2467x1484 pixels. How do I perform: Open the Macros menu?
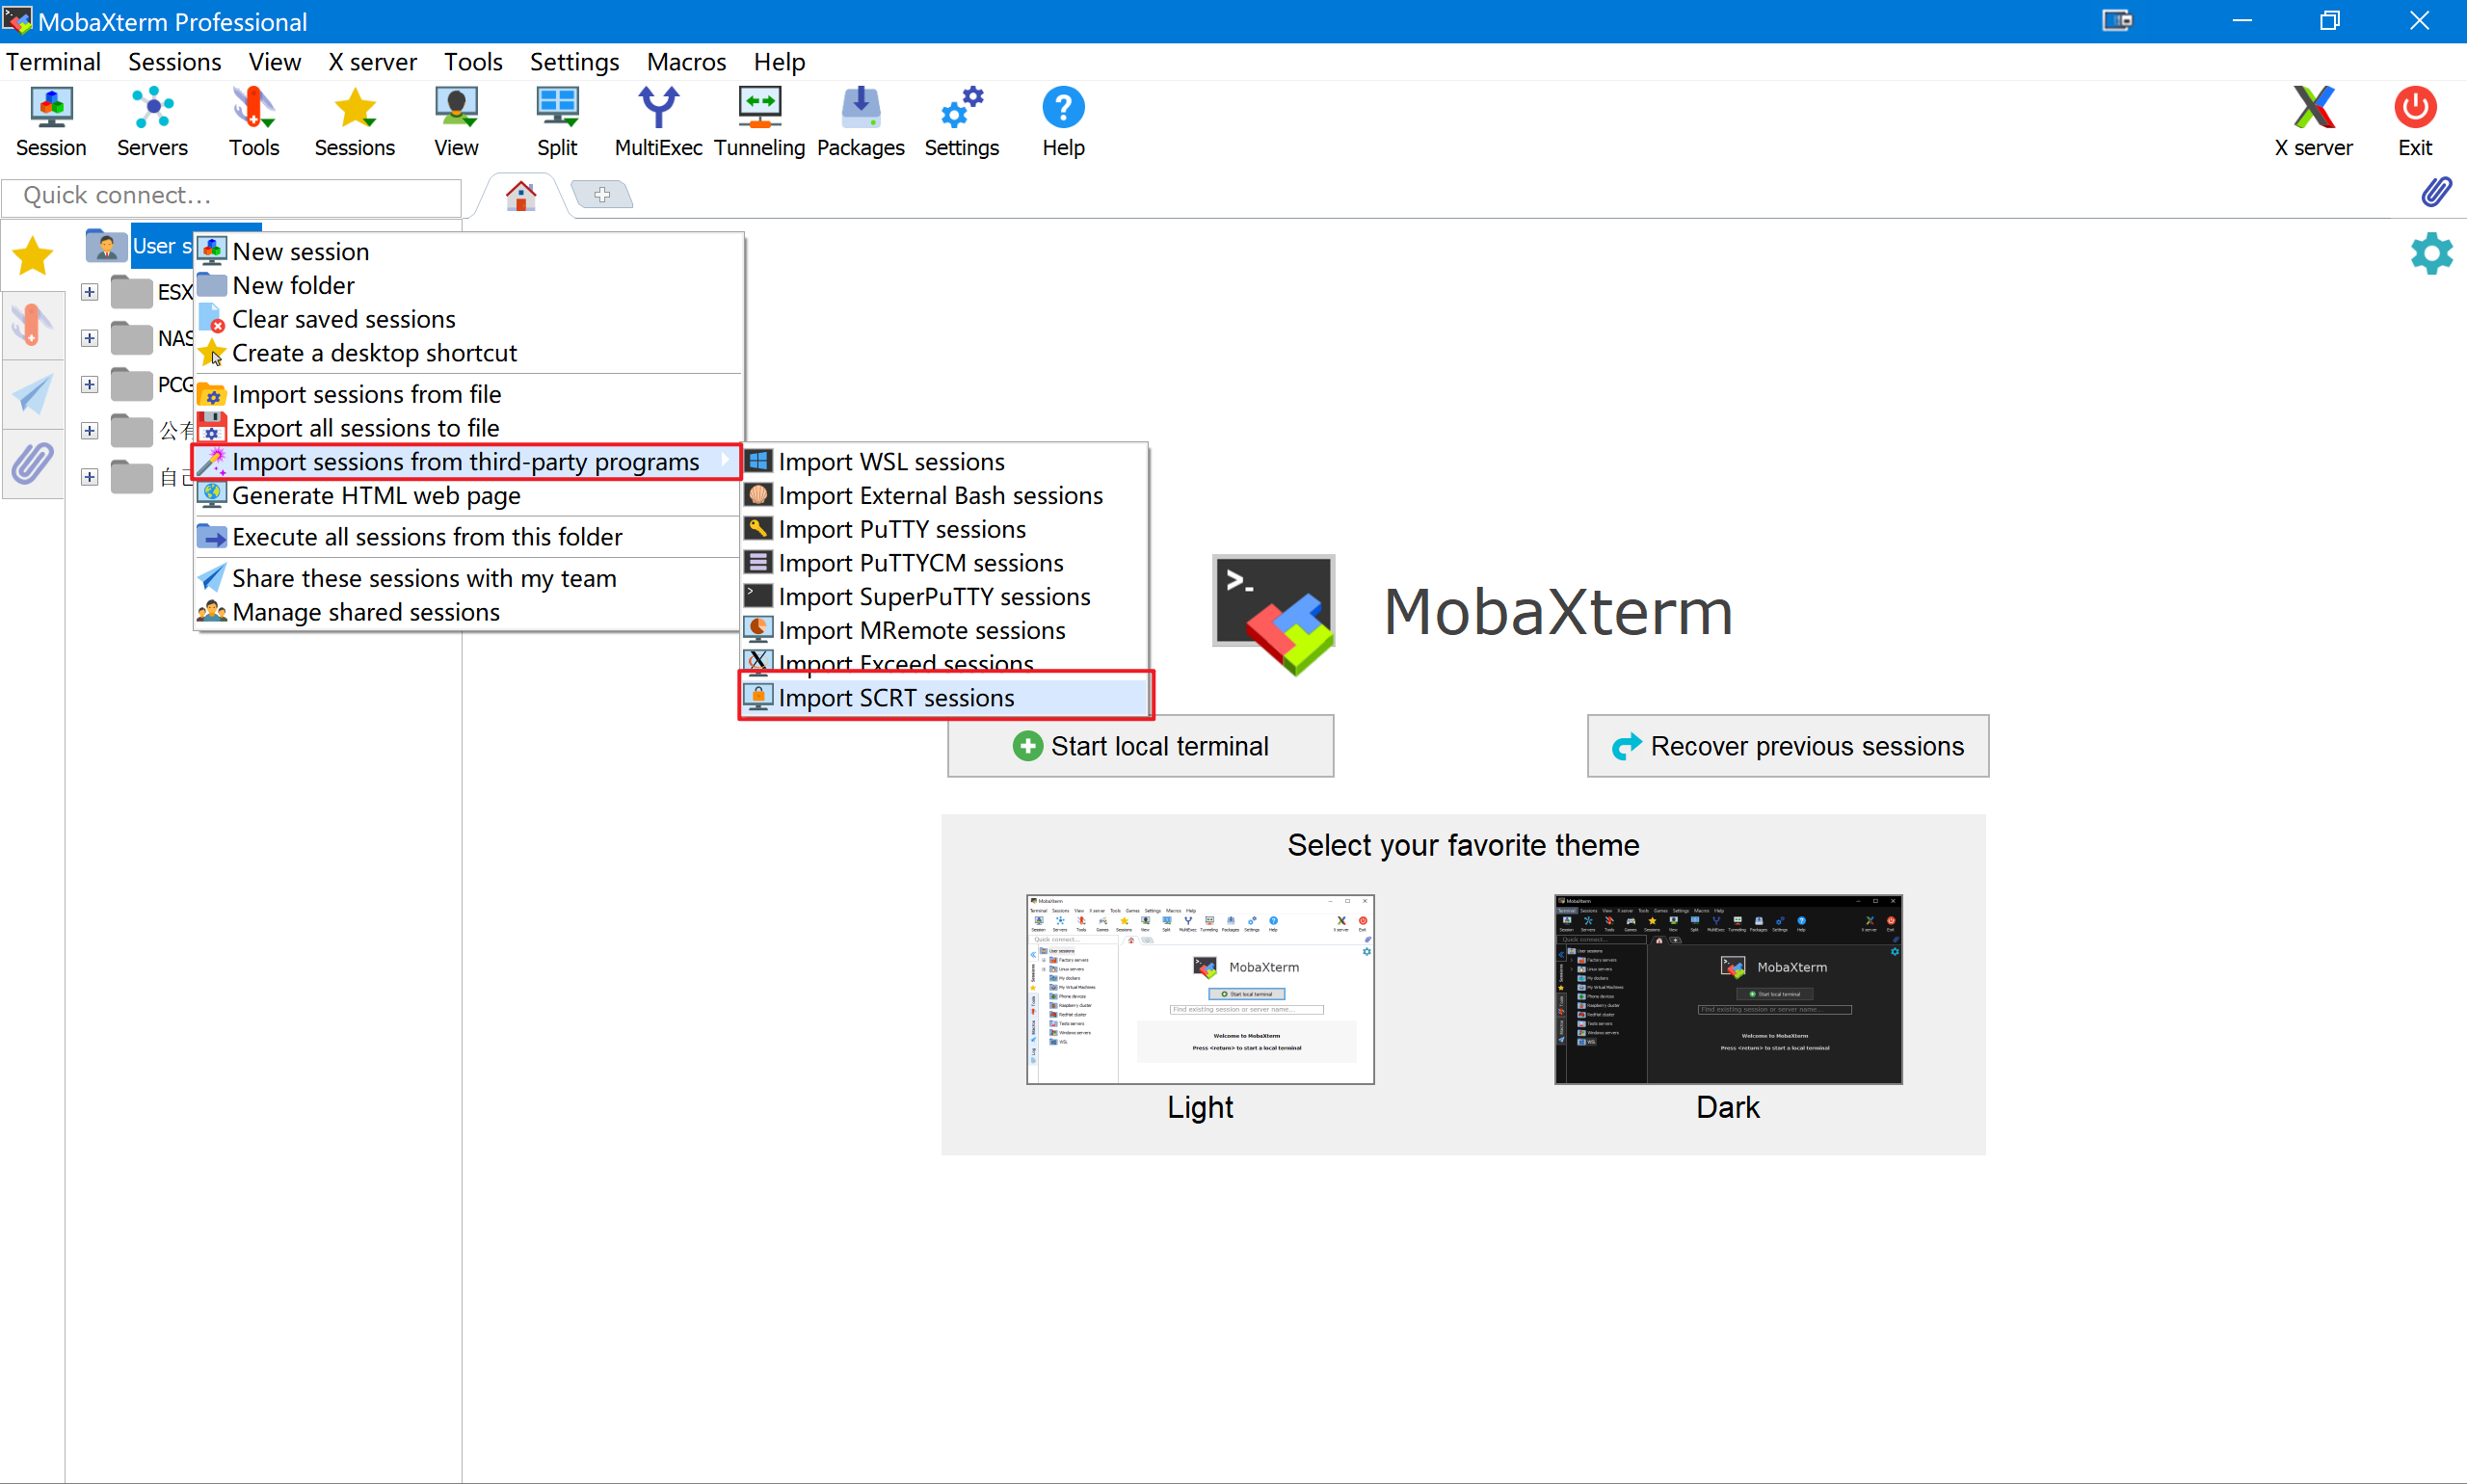pos(686,62)
